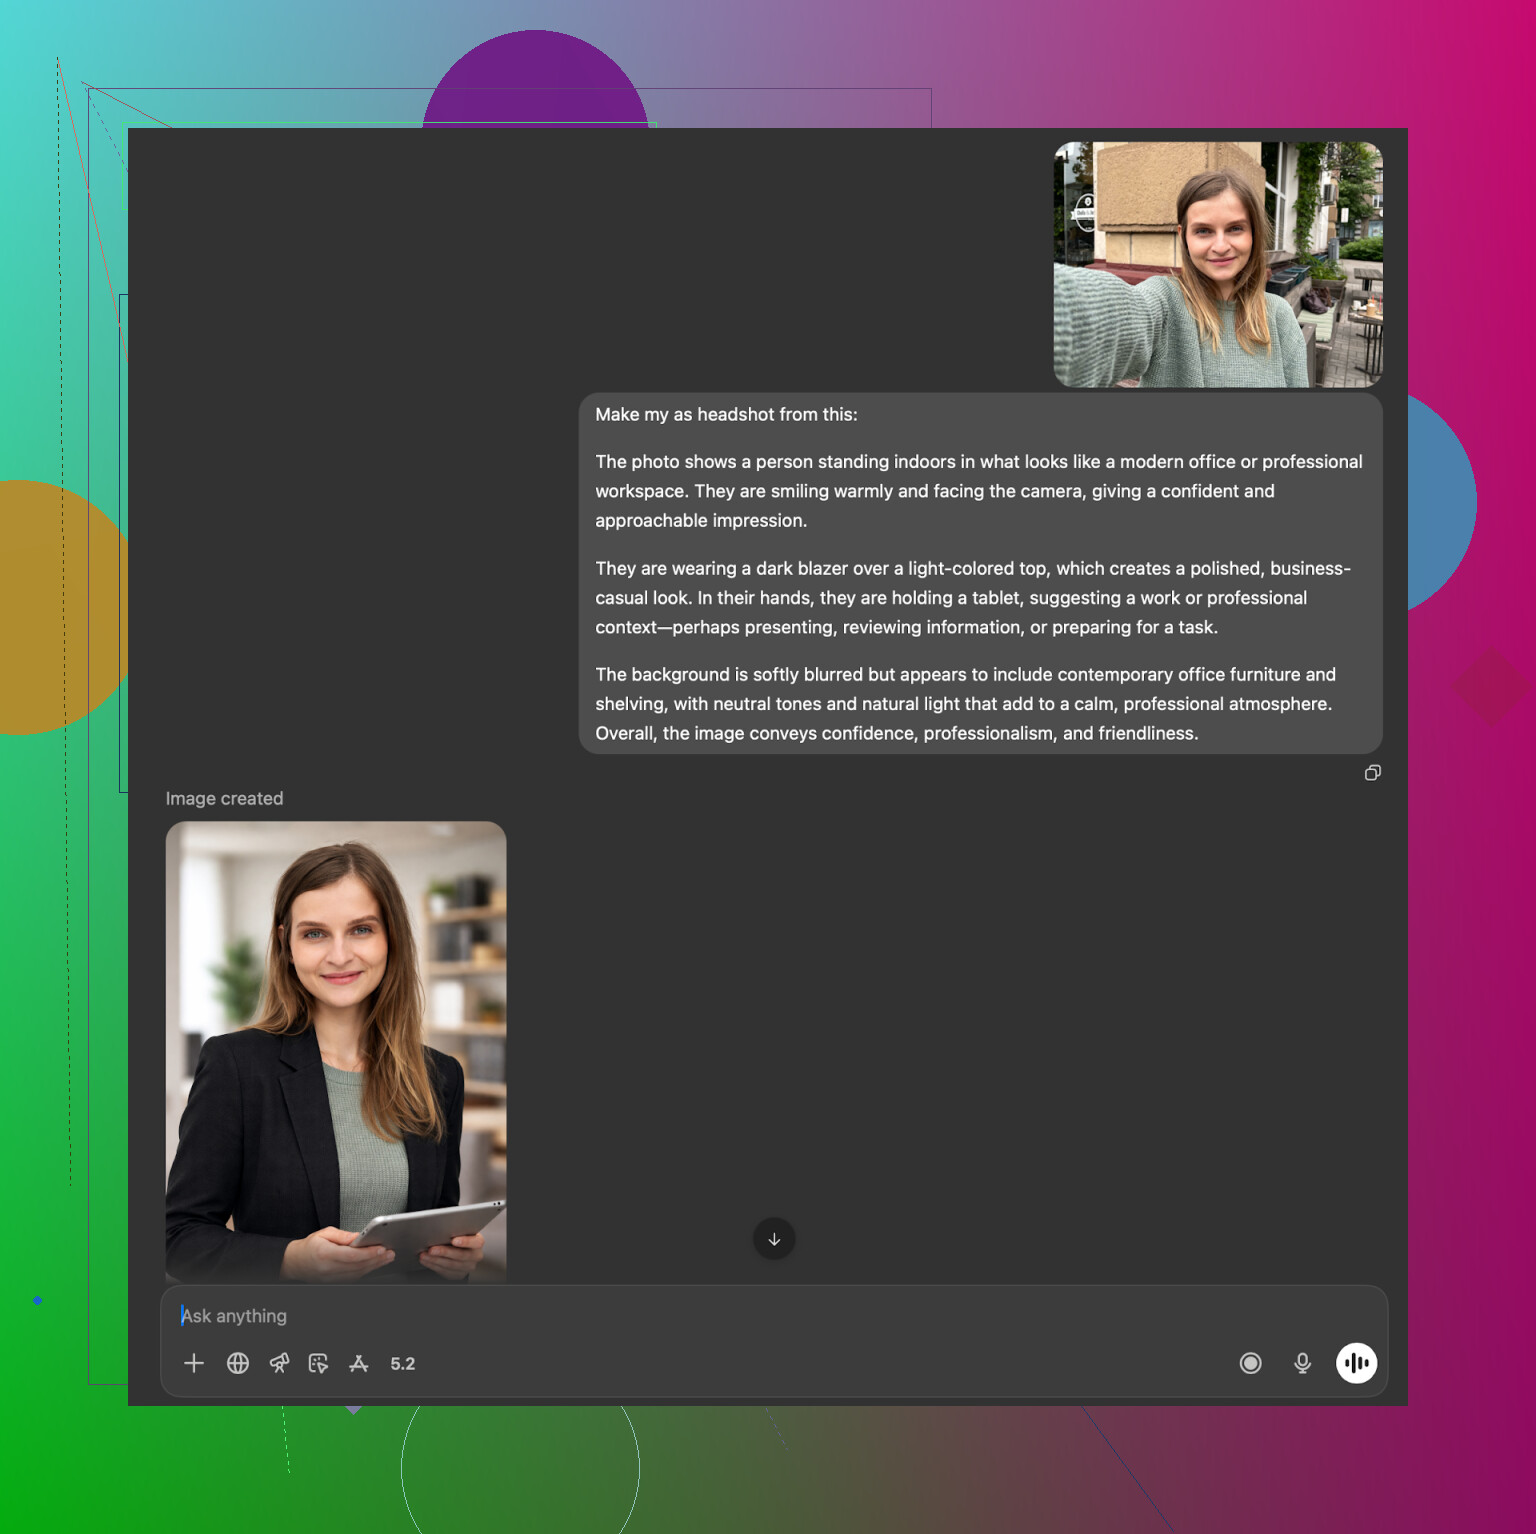Copy the user message using the copy icon
Image resolution: width=1536 pixels, height=1534 pixels.
tap(1373, 773)
